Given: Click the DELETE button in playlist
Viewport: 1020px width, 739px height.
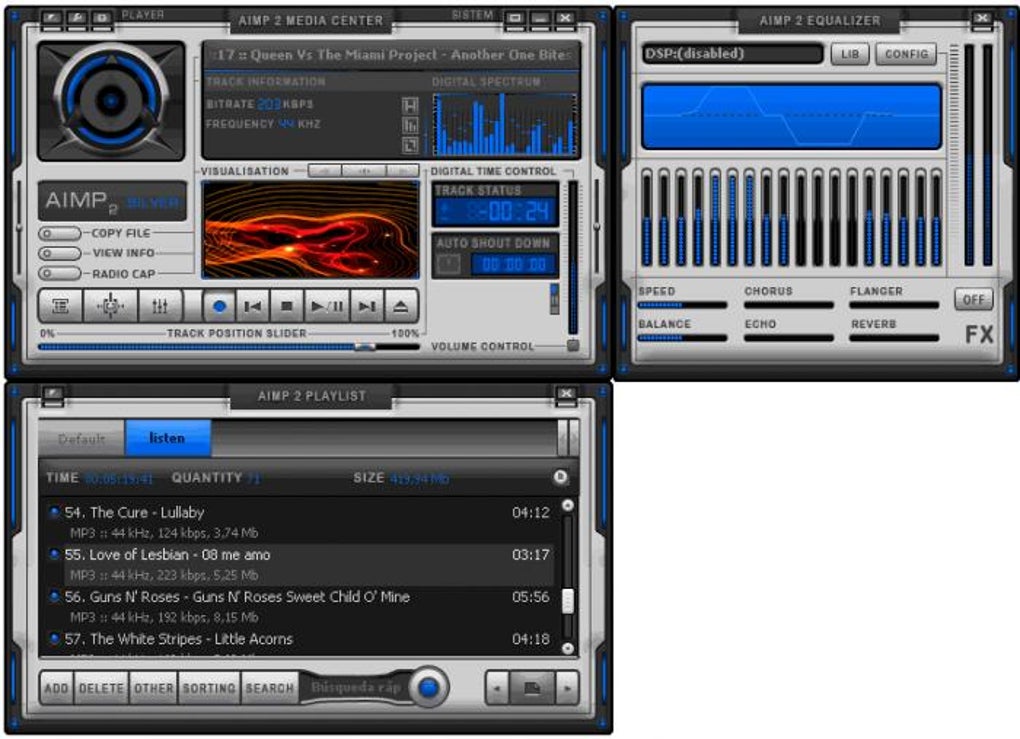Looking at the screenshot, I should click(101, 688).
